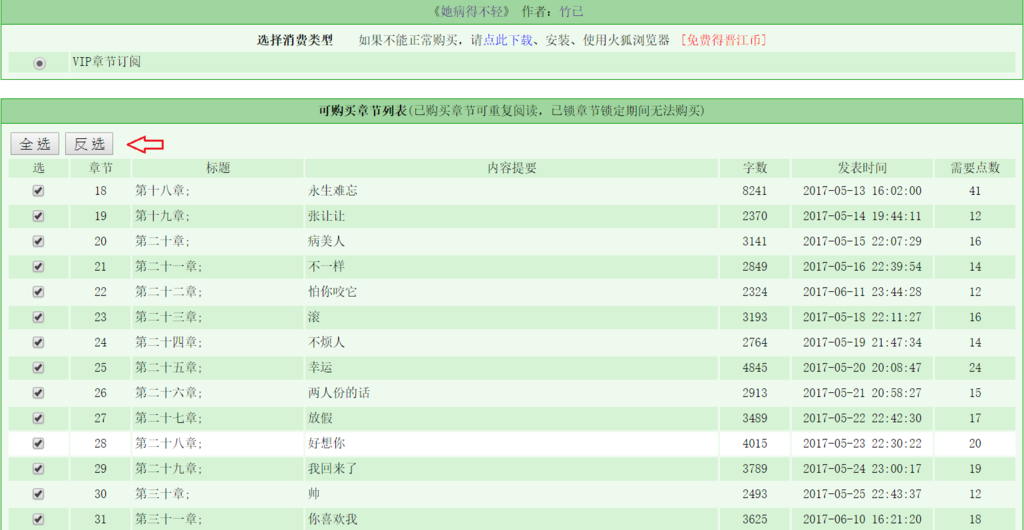The height and width of the screenshot is (530, 1024).
Task: Uncheck chapter 25 幸运 checkbox
Action: pos(39,367)
